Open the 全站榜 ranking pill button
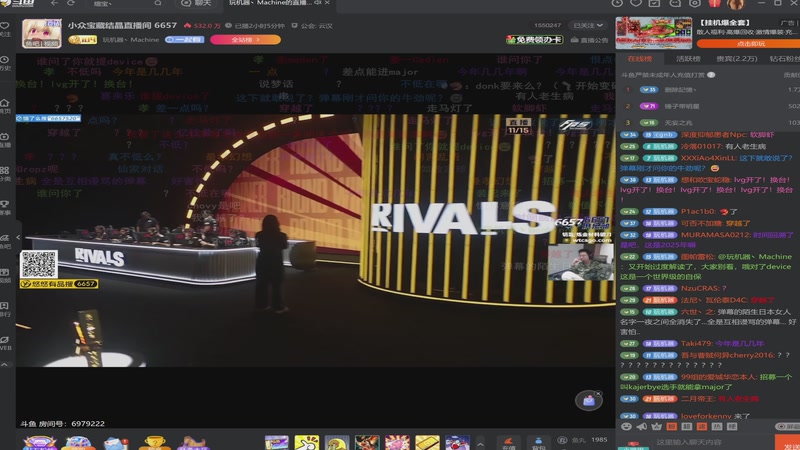Screen dimensions: 800x450 [x=245, y=40]
